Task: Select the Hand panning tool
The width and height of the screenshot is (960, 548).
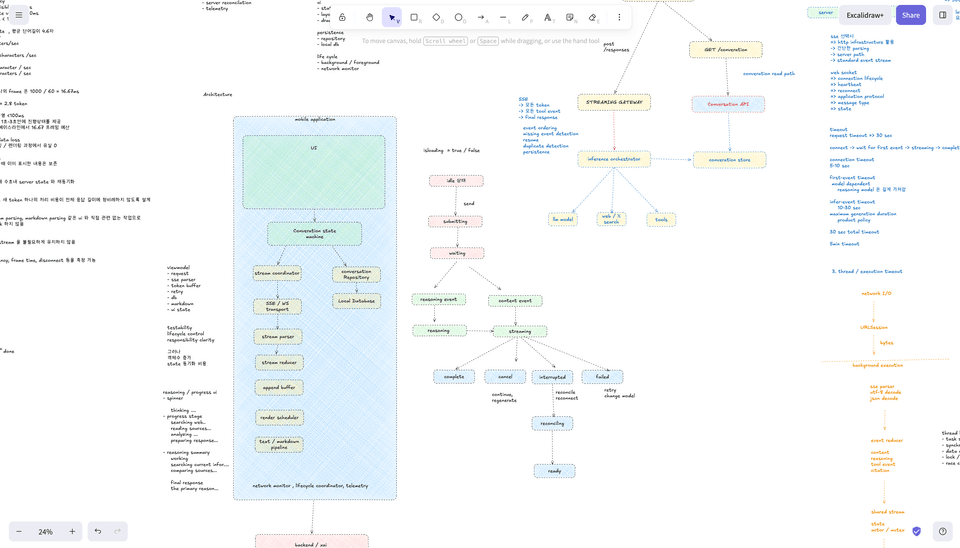Action: point(369,17)
